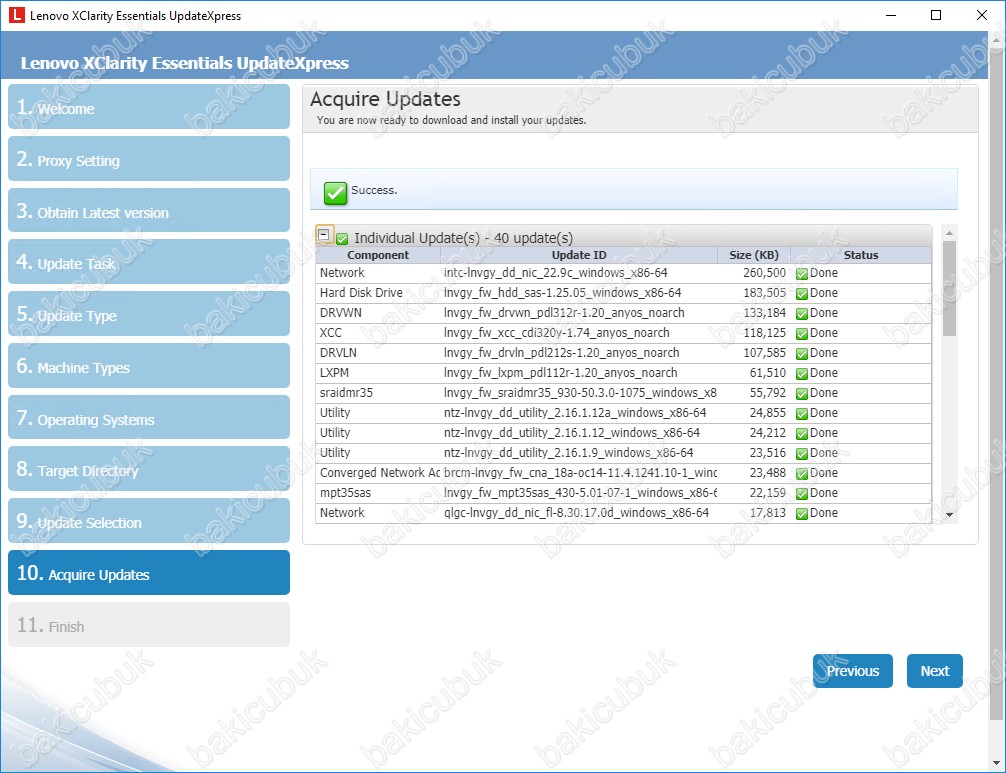Toggle the Individual Update(s) group checkbox
The image size is (1006, 773).
[342, 239]
